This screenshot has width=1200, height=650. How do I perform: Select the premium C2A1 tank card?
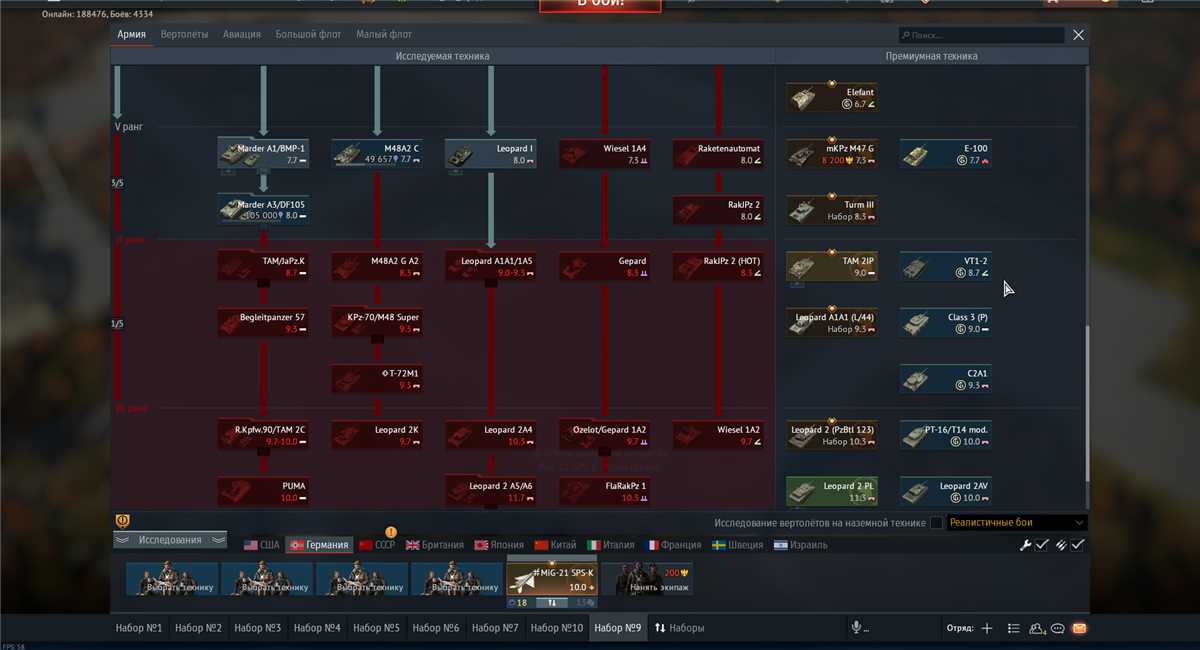[946, 378]
